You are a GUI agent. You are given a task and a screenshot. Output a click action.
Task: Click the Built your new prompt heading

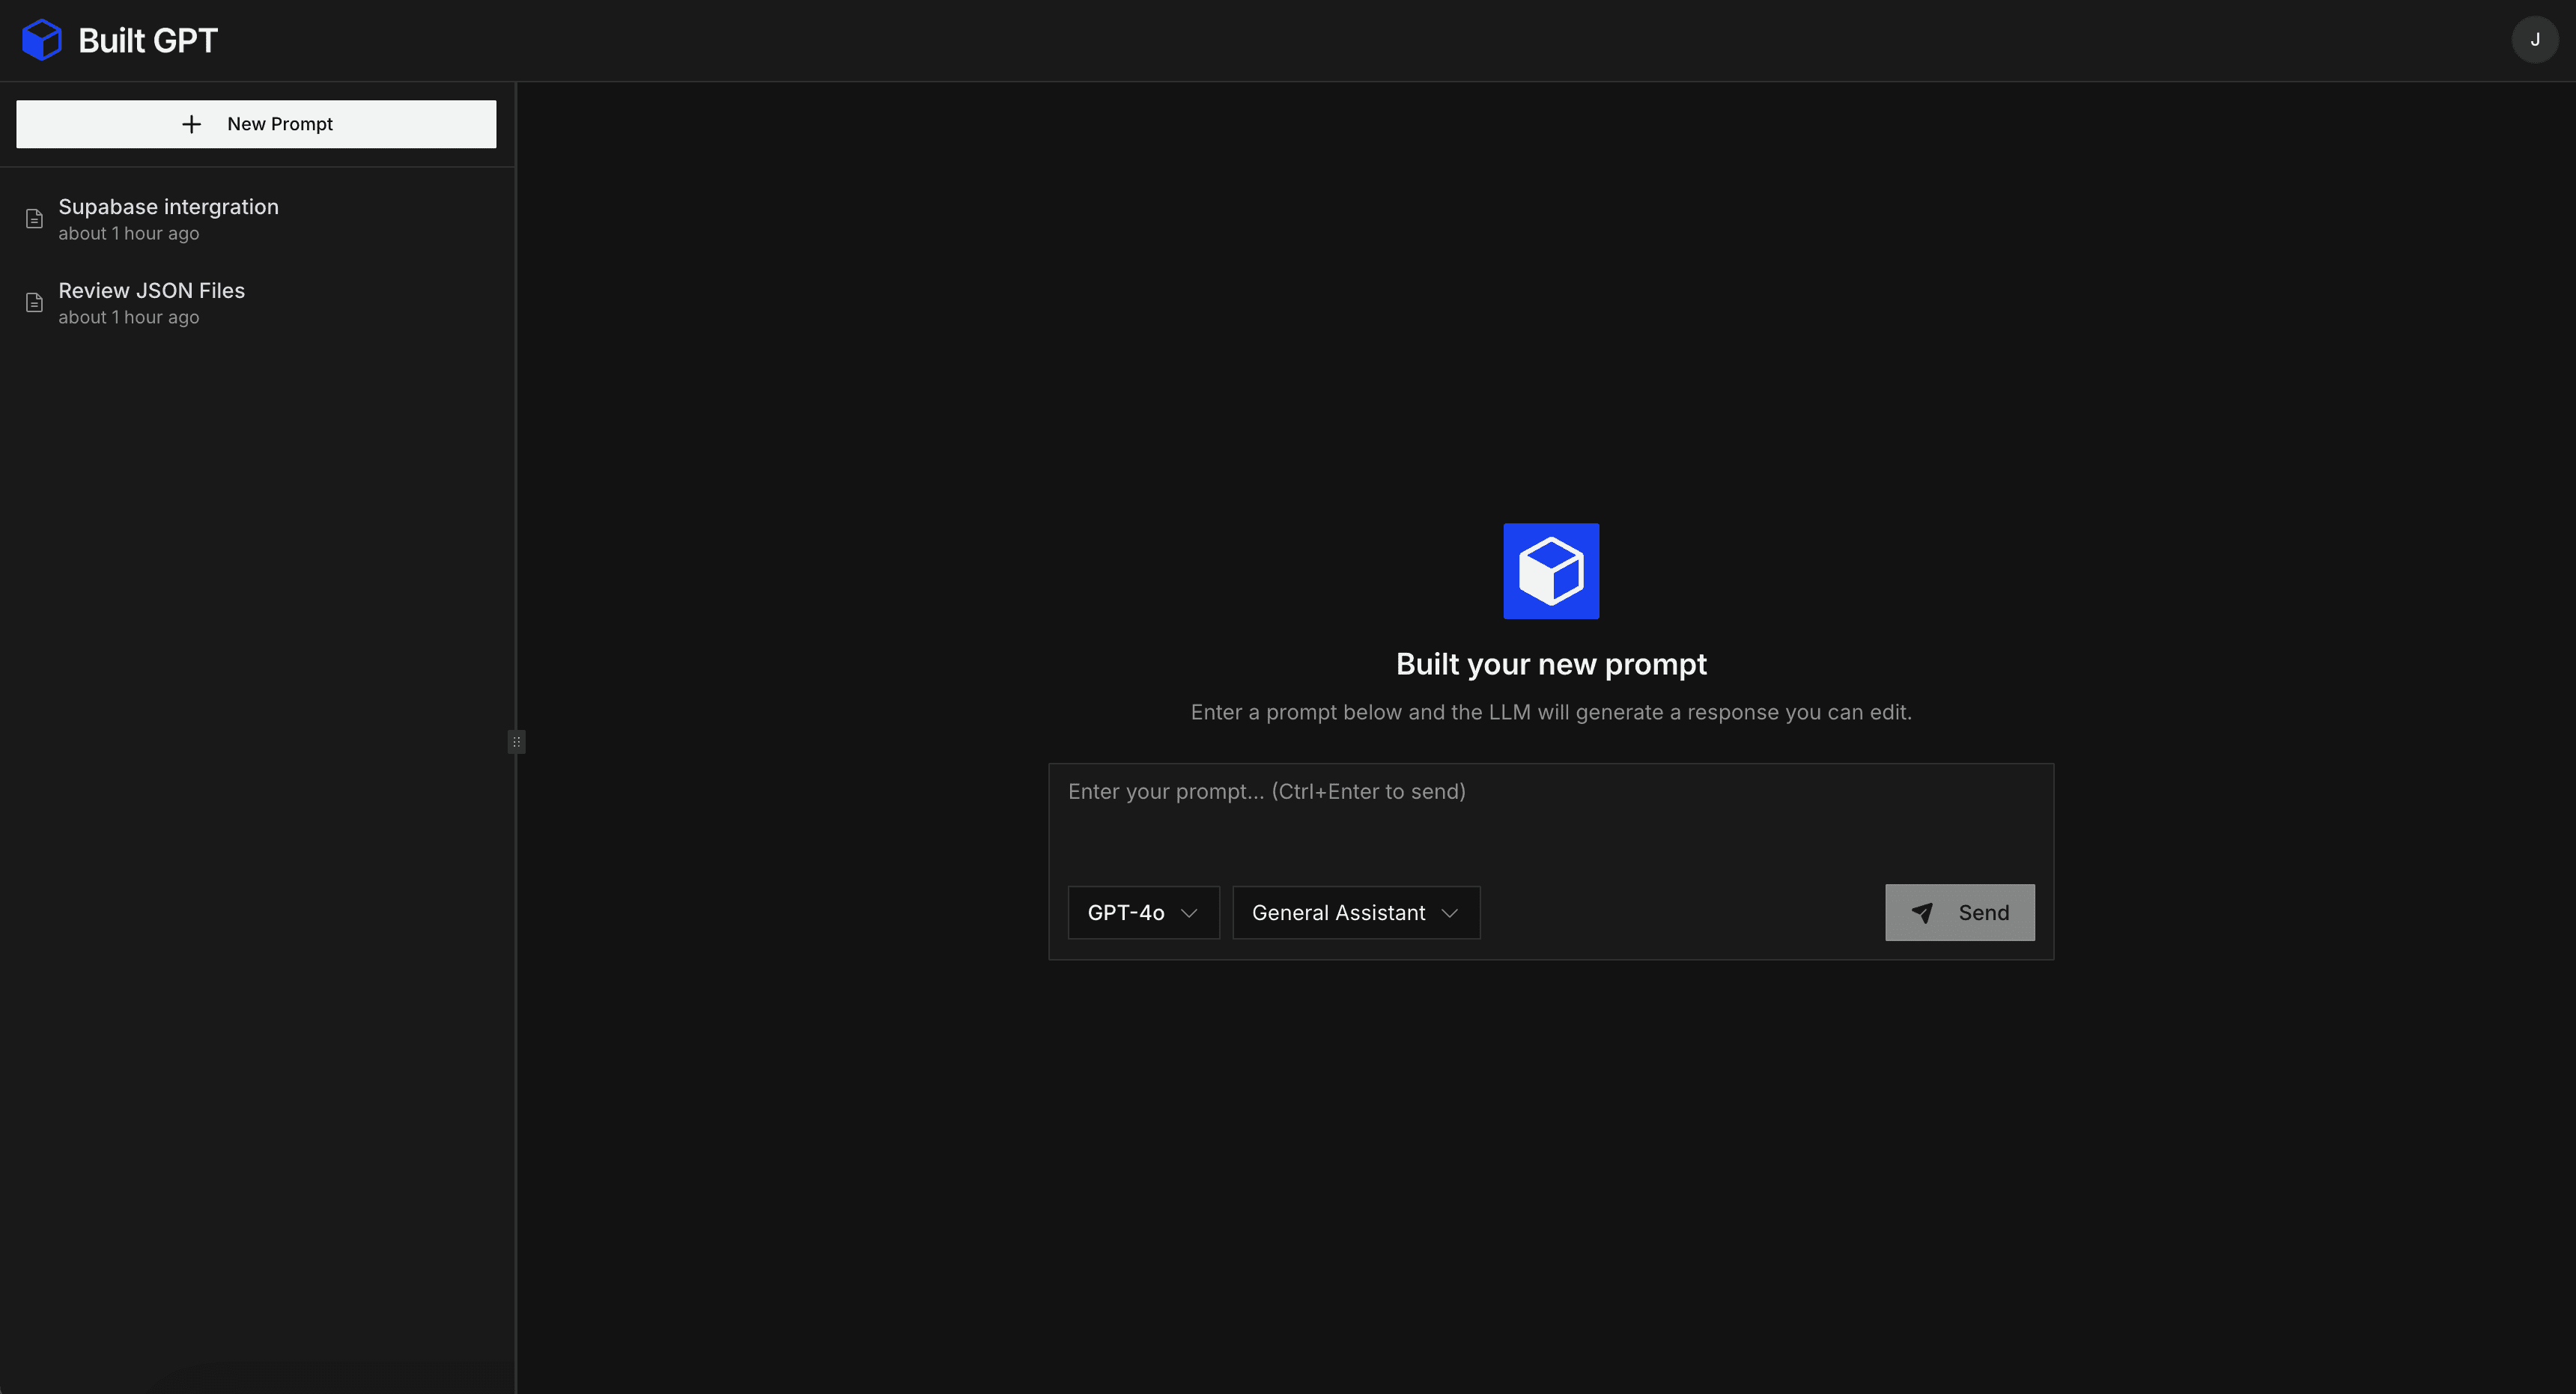click(1550, 664)
